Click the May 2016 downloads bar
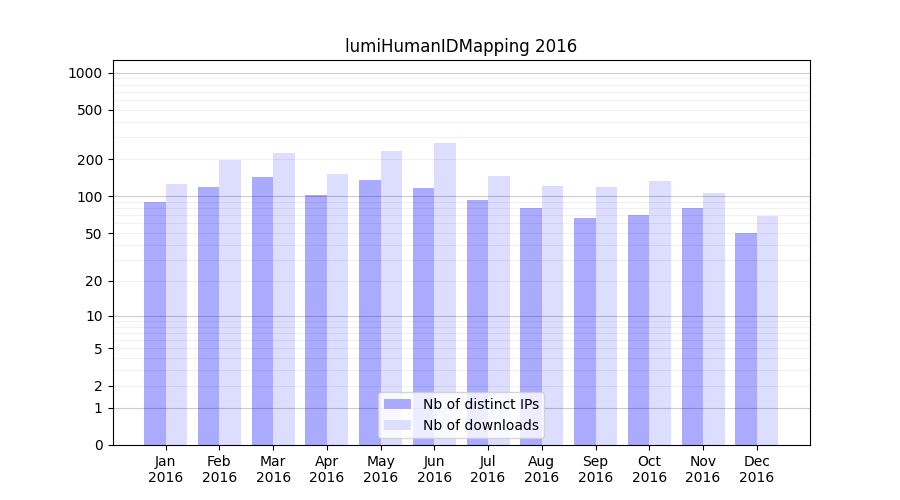Screen dimensions: 900x500 [391, 298]
